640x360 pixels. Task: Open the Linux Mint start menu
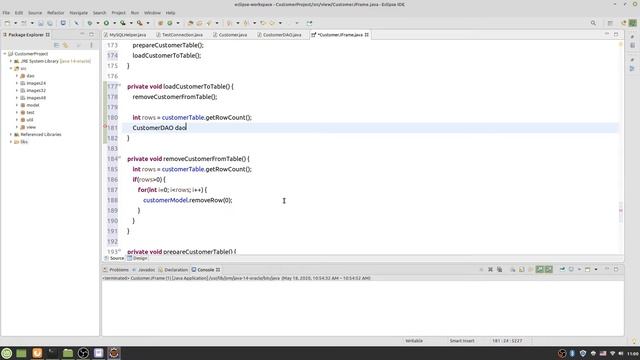[7, 353]
